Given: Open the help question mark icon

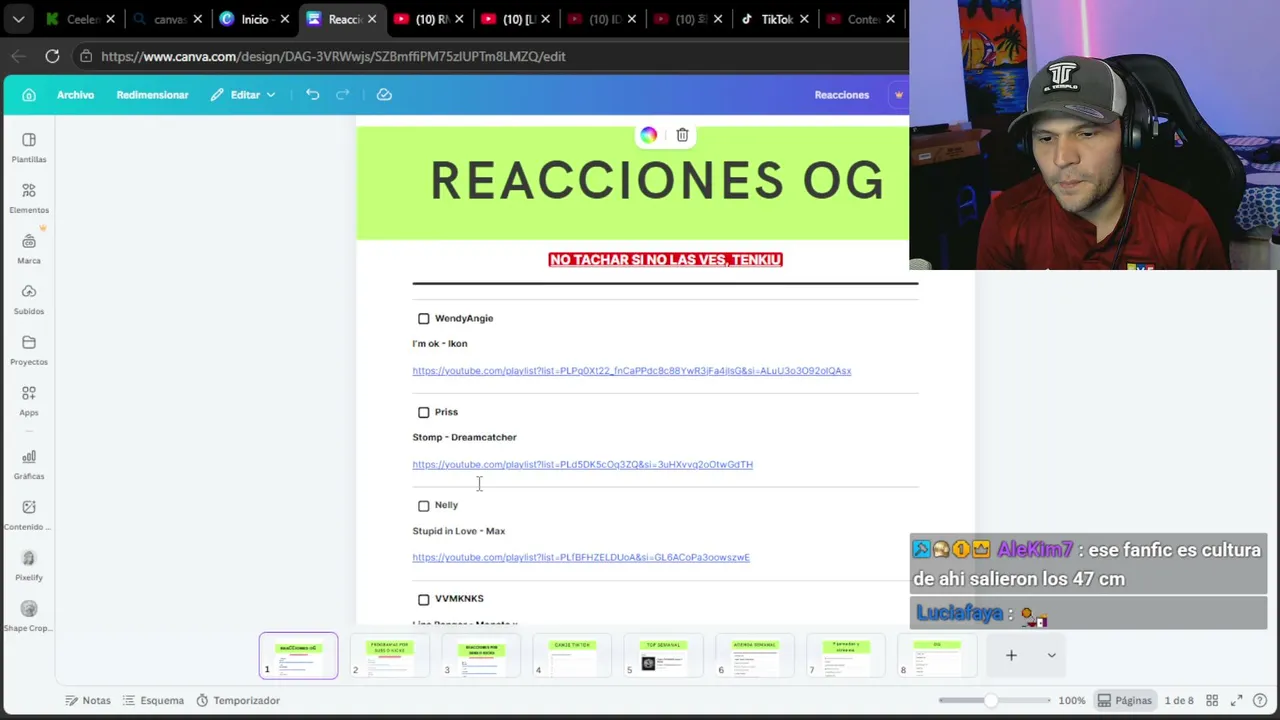Looking at the screenshot, I should [x=1260, y=700].
